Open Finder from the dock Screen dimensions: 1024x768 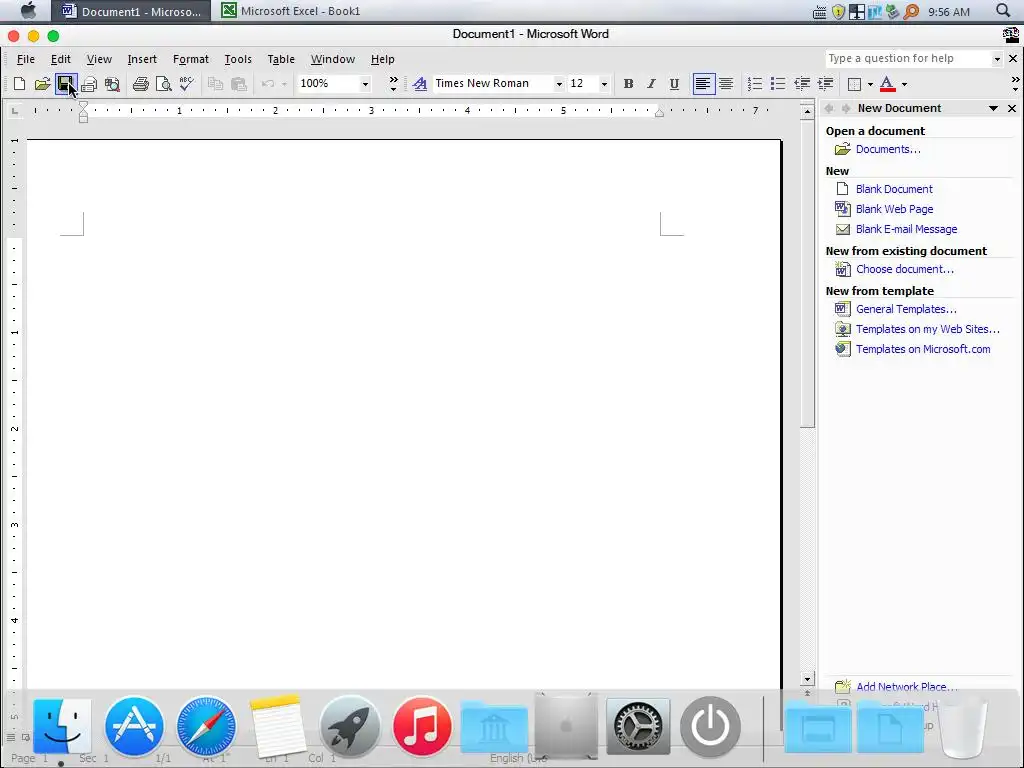62,726
